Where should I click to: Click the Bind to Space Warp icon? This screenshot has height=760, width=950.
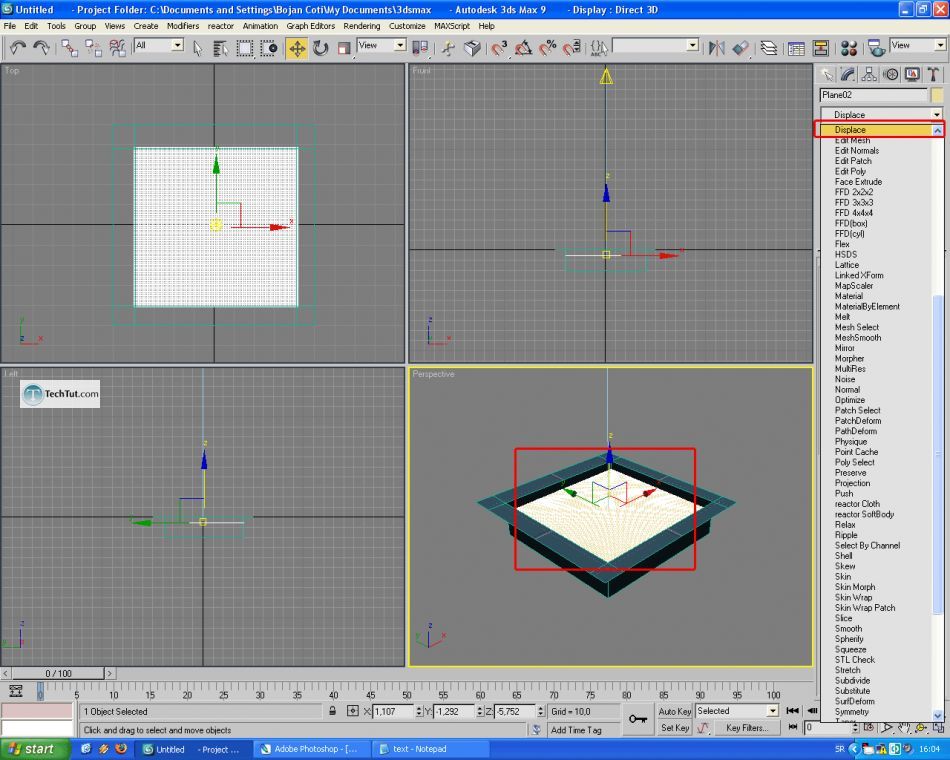click(117, 48)
